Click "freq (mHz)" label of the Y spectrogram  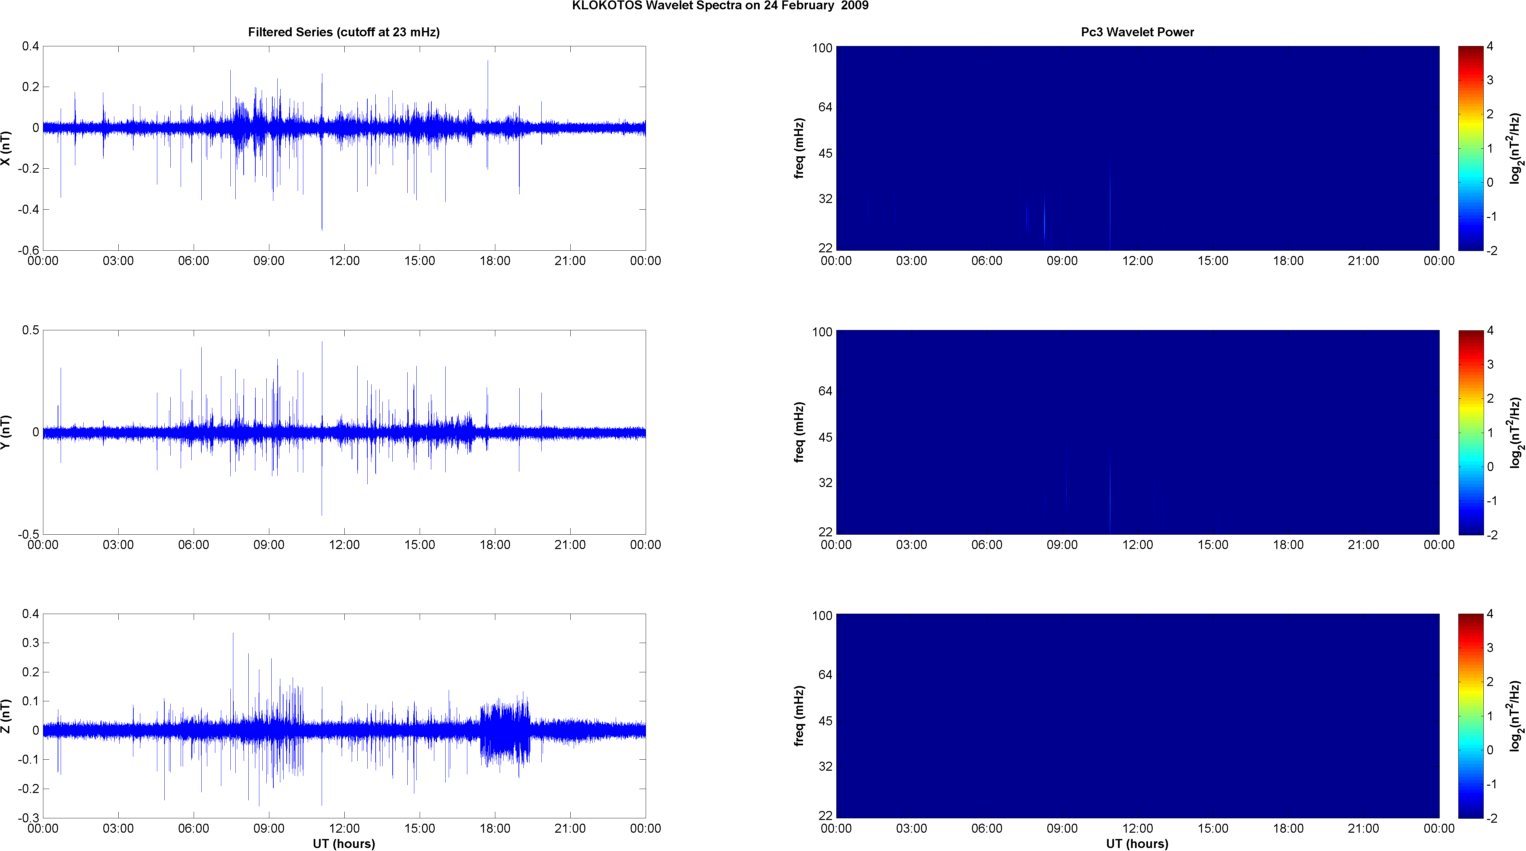click(x=800, y=432)
